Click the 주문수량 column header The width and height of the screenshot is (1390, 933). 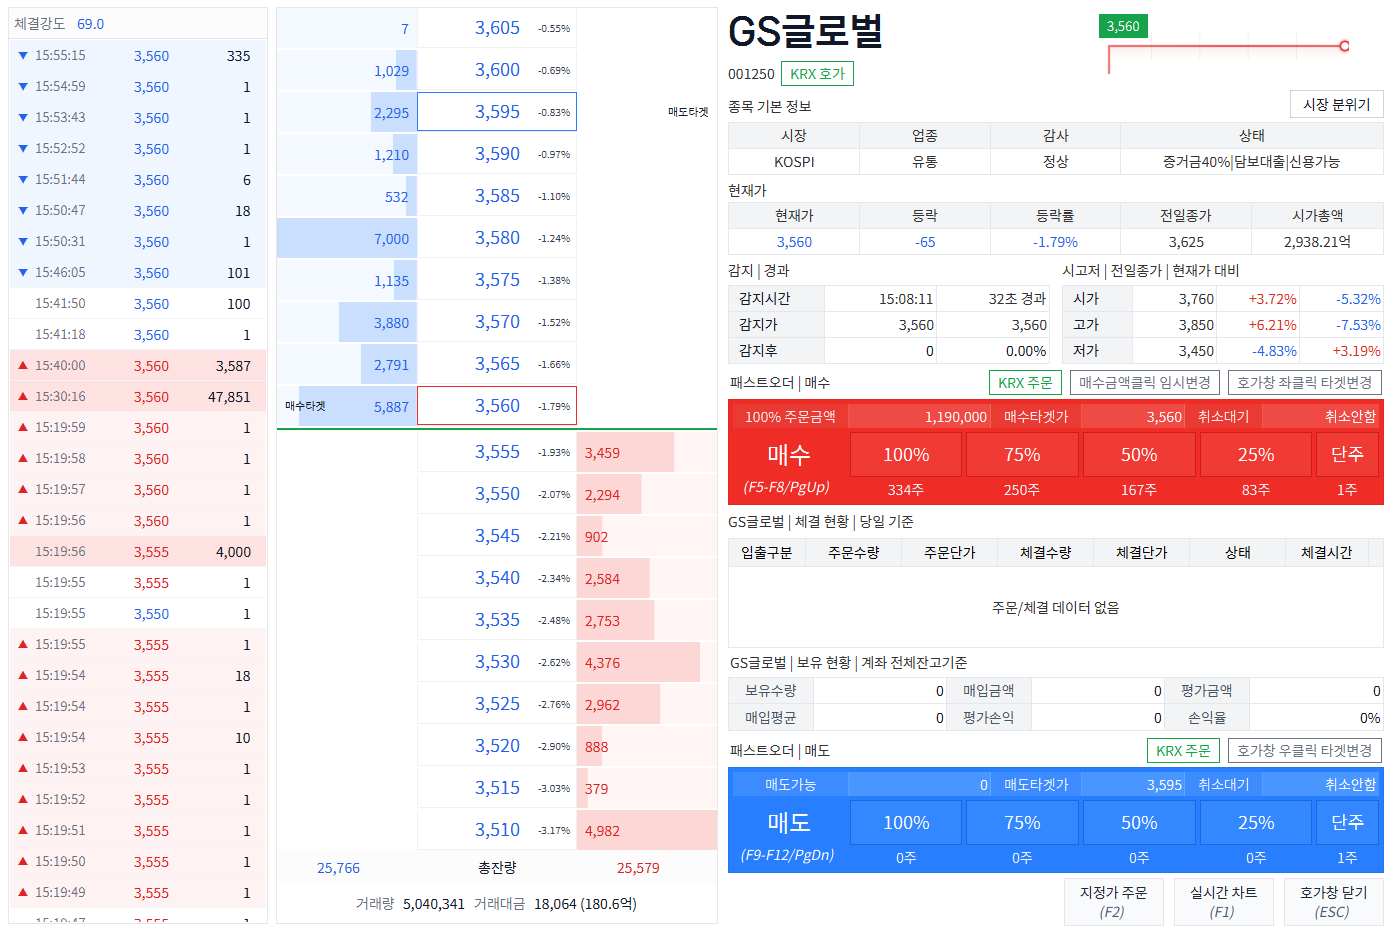853,552
